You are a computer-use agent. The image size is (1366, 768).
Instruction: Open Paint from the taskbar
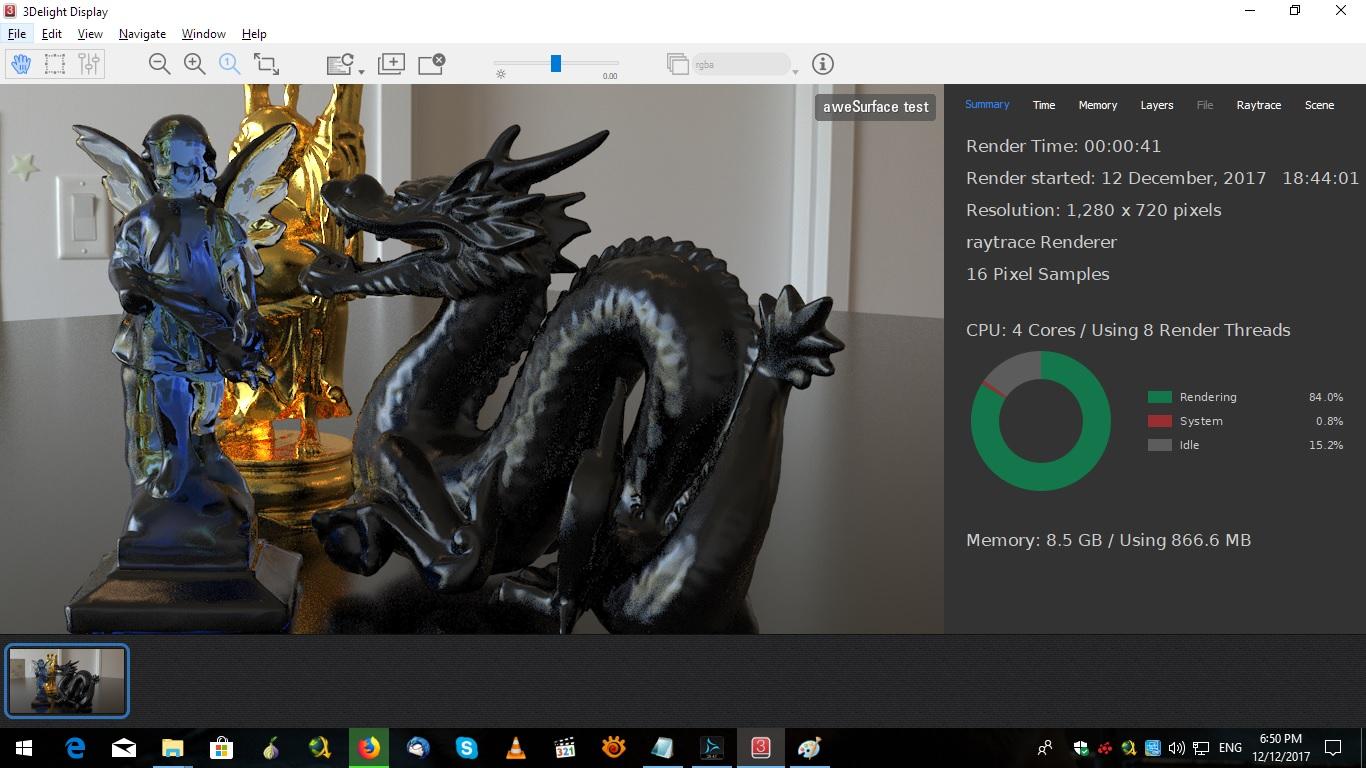[x=810, y=747]
